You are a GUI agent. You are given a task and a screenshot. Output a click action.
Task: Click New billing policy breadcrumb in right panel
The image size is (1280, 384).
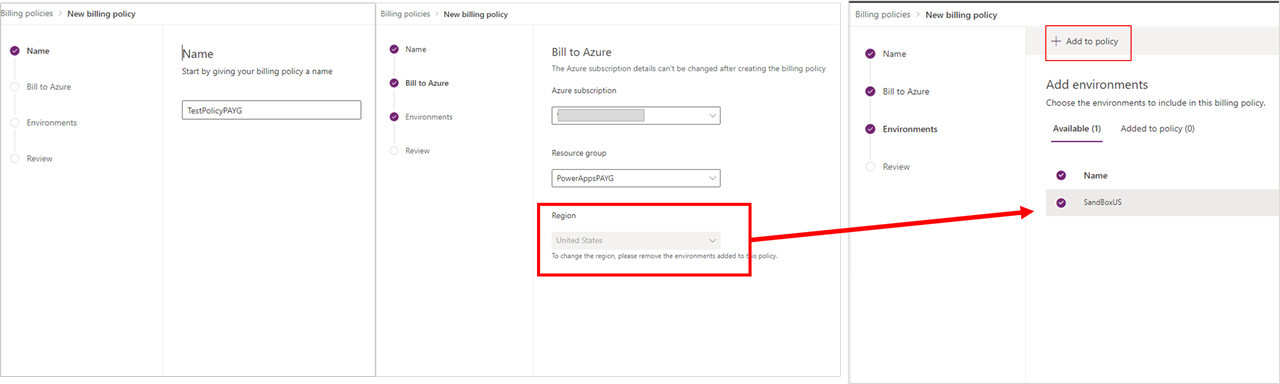pyautogui.click(x=961, y=15)
